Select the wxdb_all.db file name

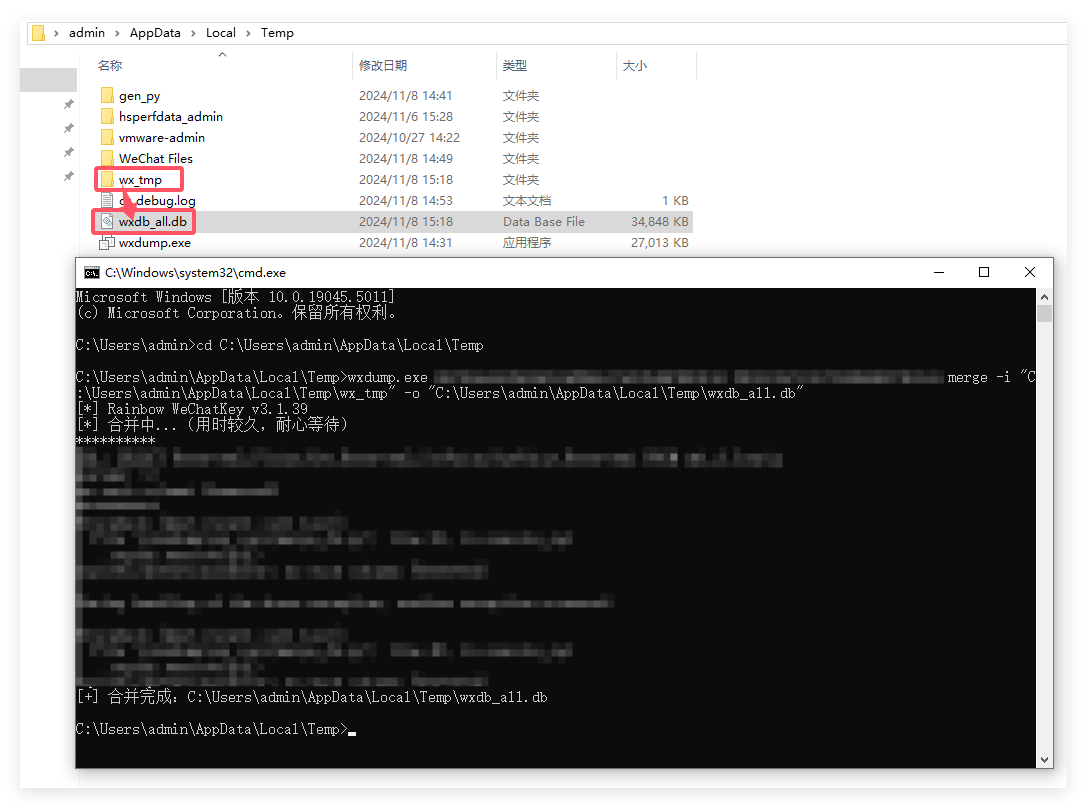pos(153,222)
